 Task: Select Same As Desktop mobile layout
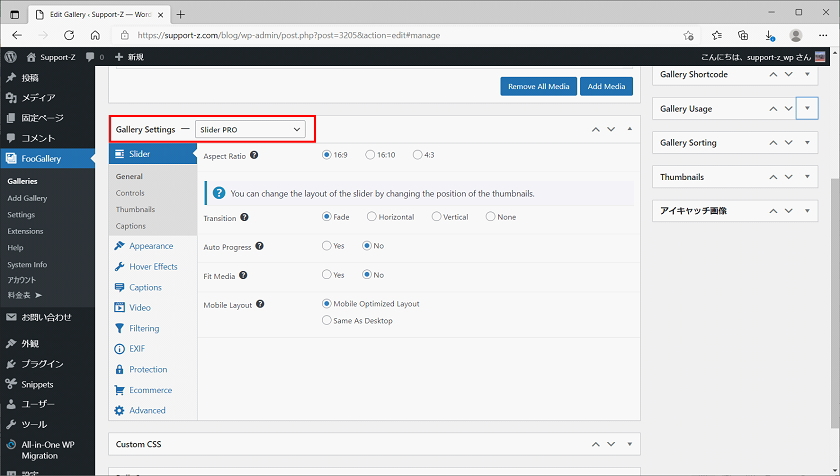tap(327, 320)
